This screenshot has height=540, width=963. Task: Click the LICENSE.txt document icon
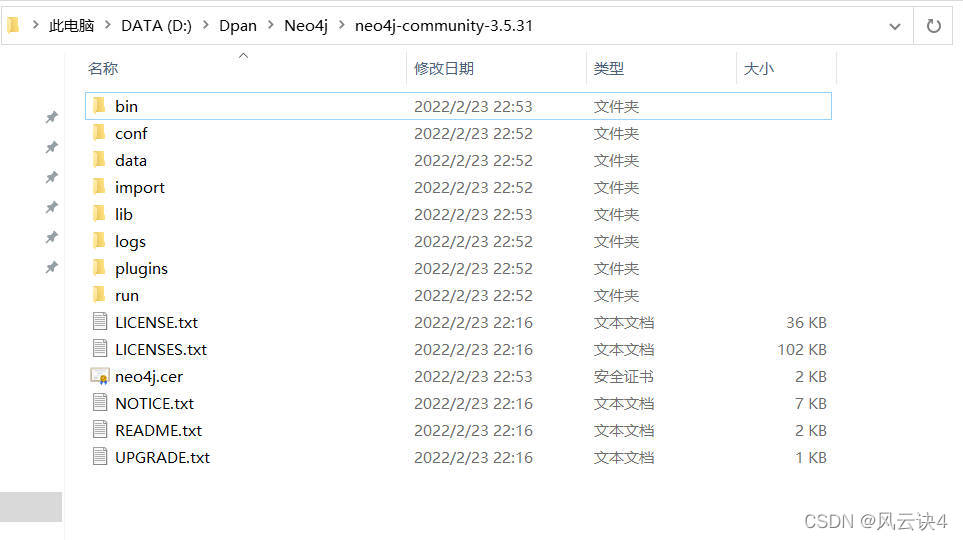99,321
